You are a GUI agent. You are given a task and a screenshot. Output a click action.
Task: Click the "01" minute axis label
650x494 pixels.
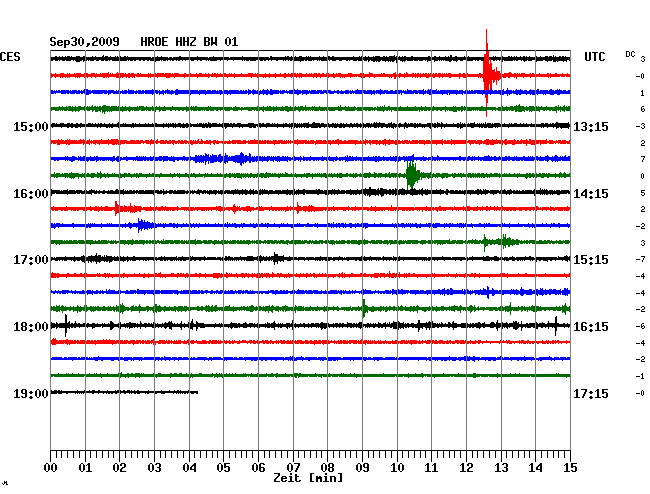(85, 467)
